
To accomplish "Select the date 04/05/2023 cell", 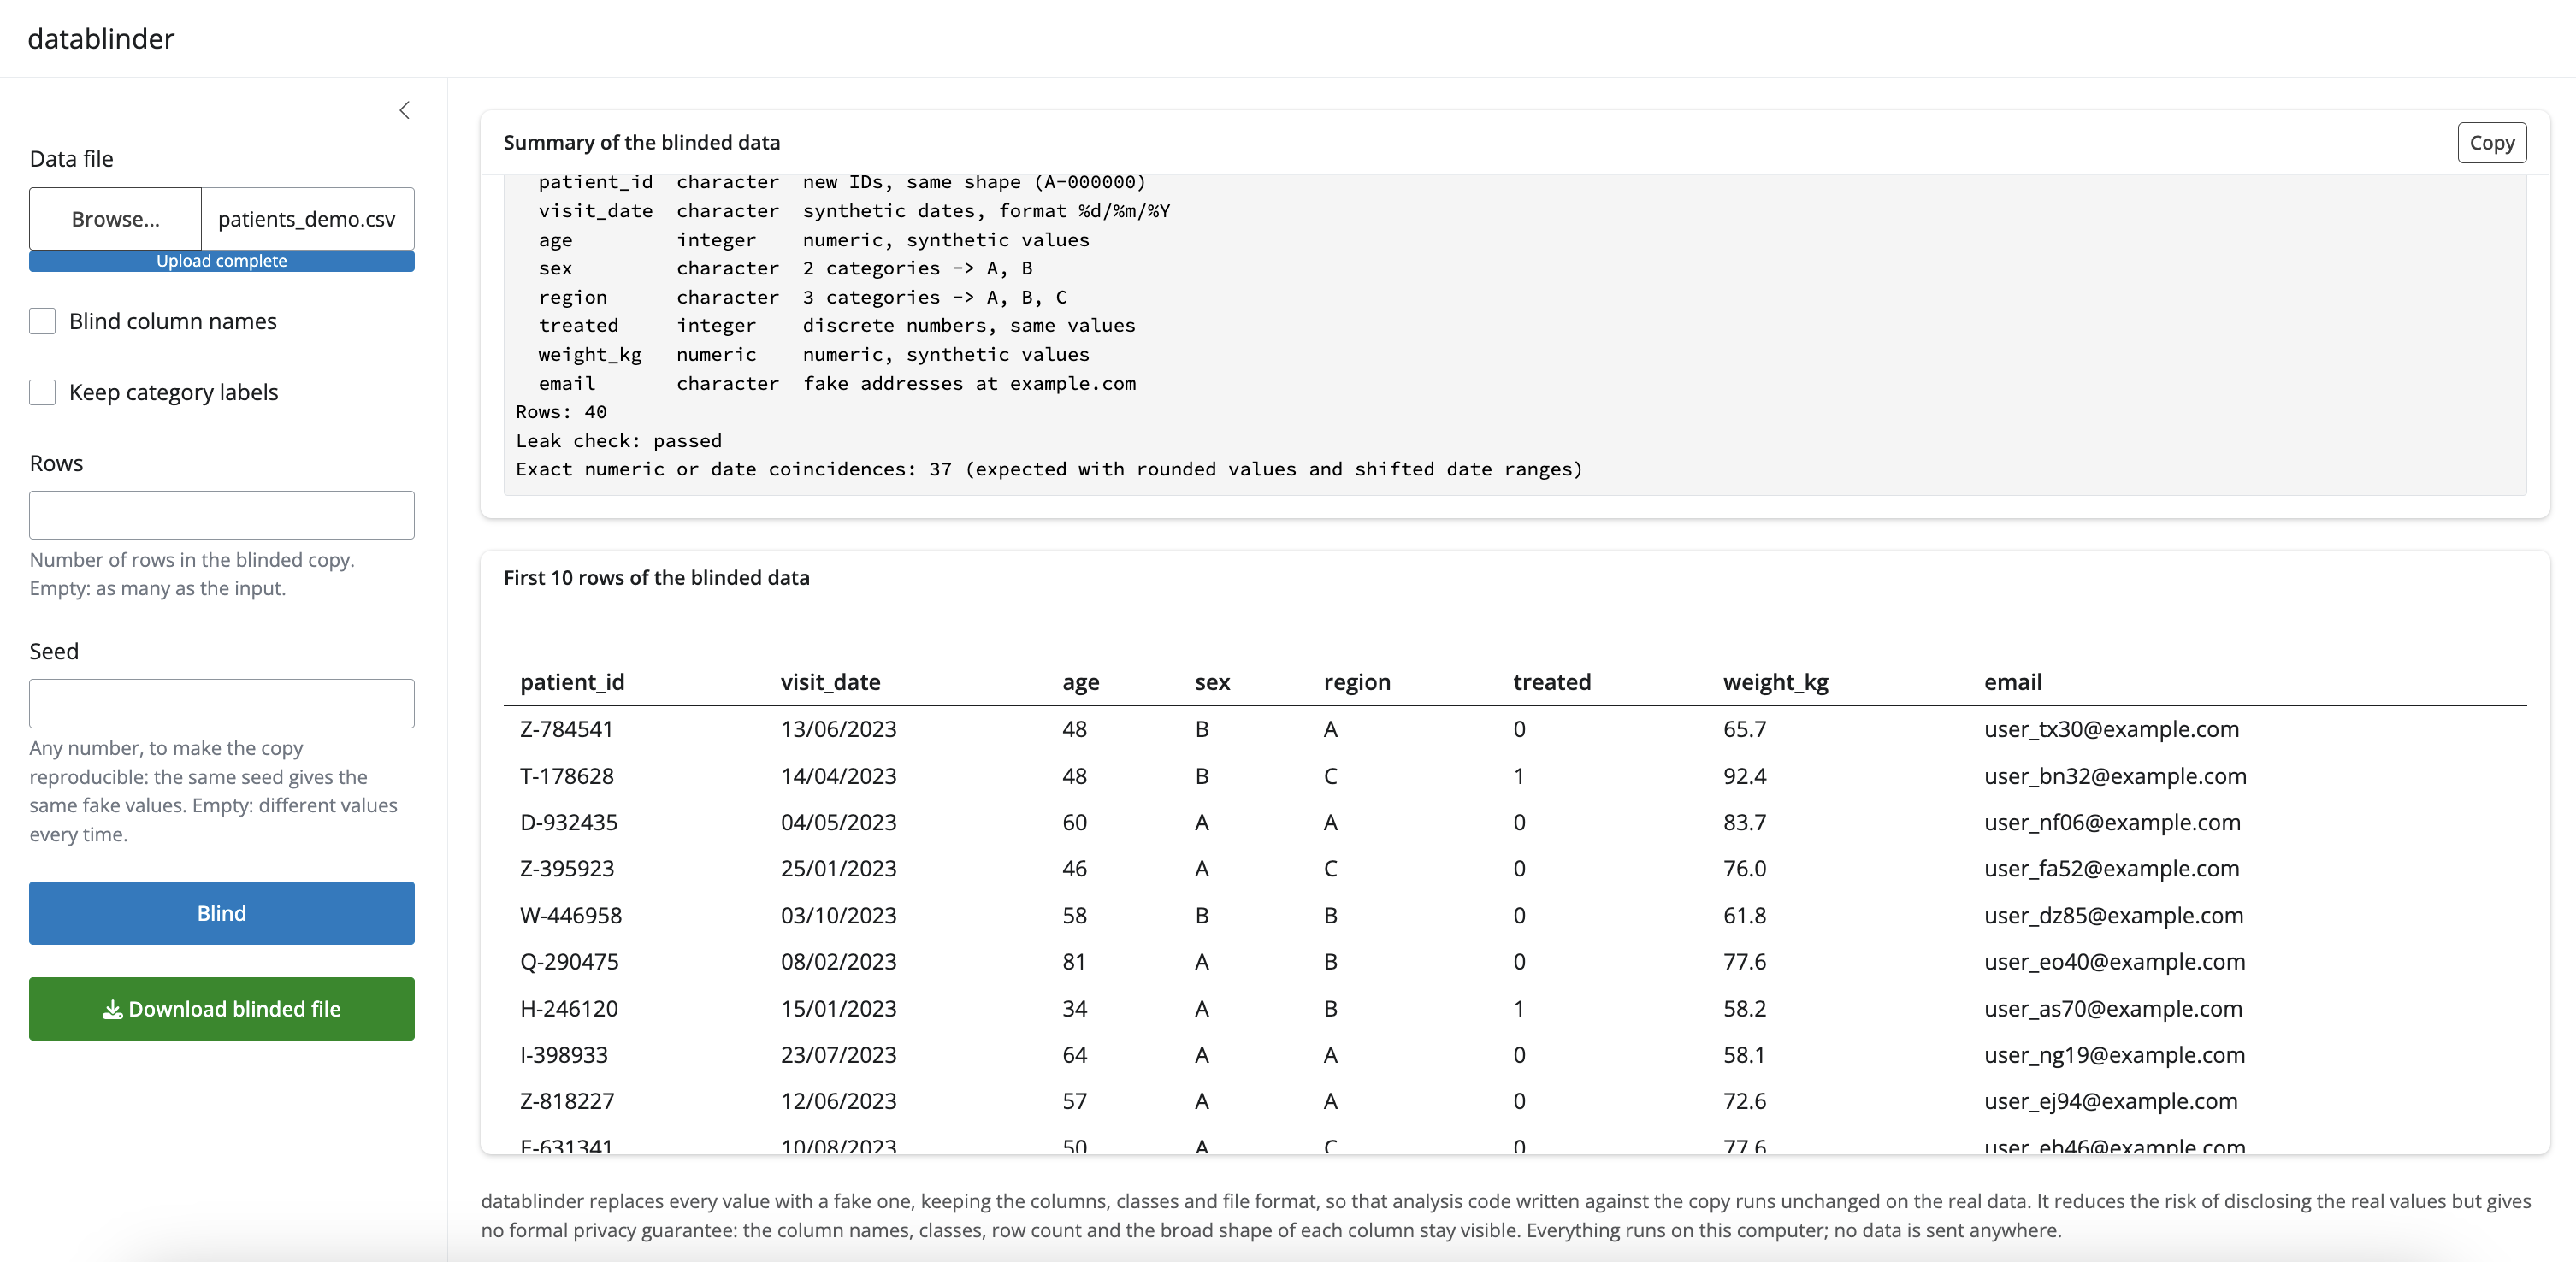I will pos(839,822).
